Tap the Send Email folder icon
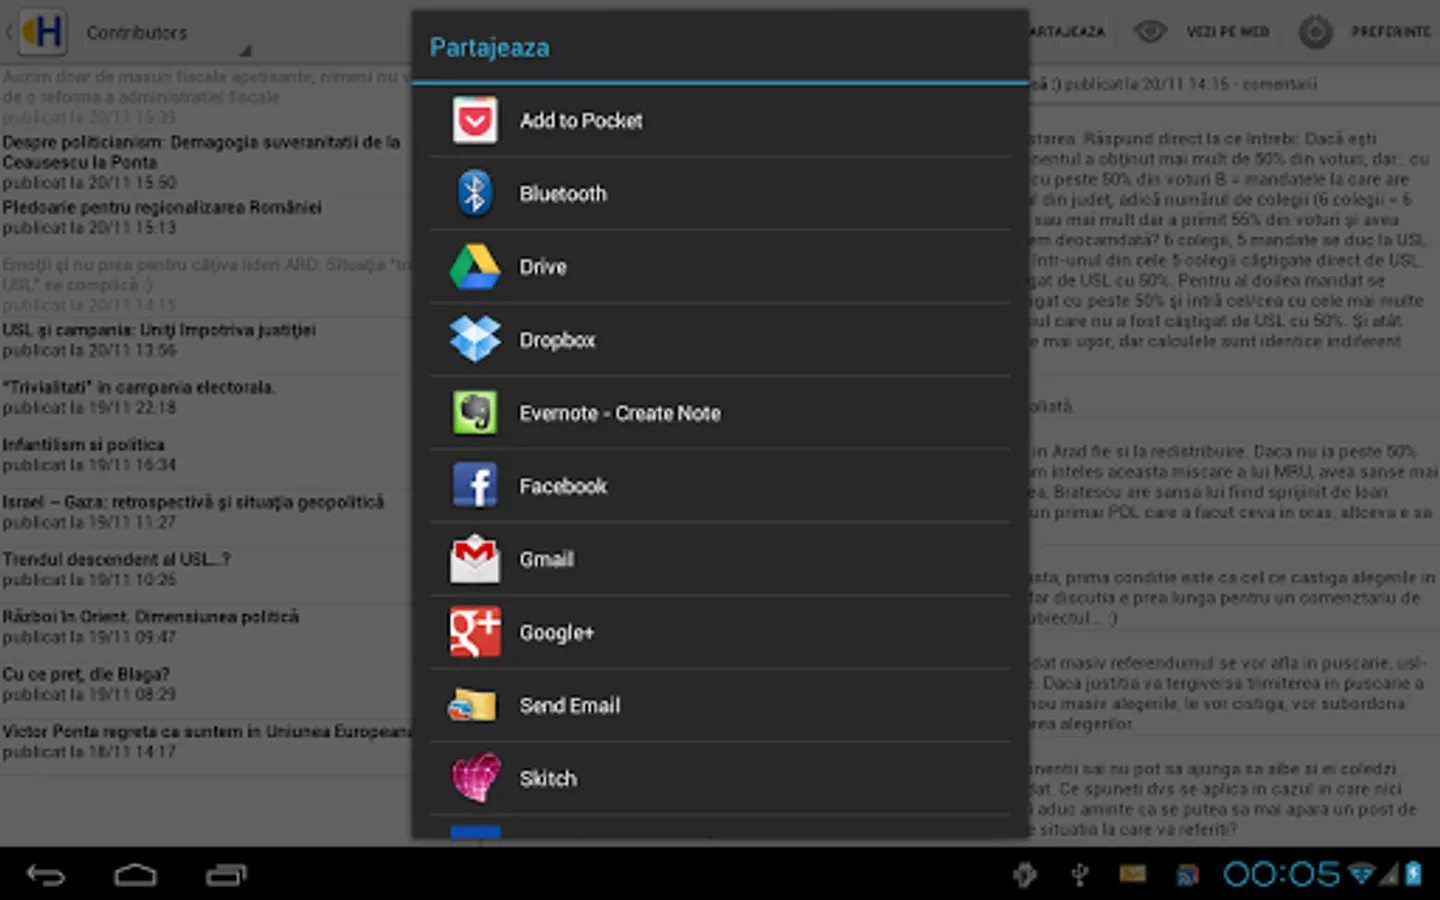 (473, 705)
